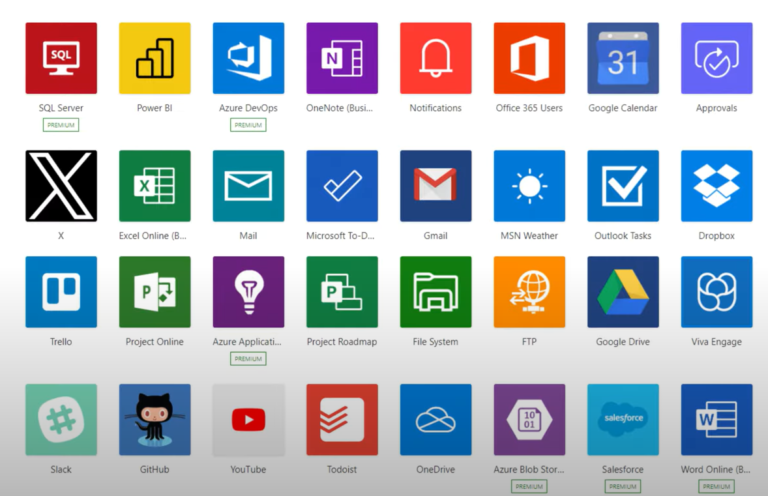The height and width of the screenshot is (496, 768).
Task: Click the Premium badge under SQL Server
Action: click(x=61, y=125)
